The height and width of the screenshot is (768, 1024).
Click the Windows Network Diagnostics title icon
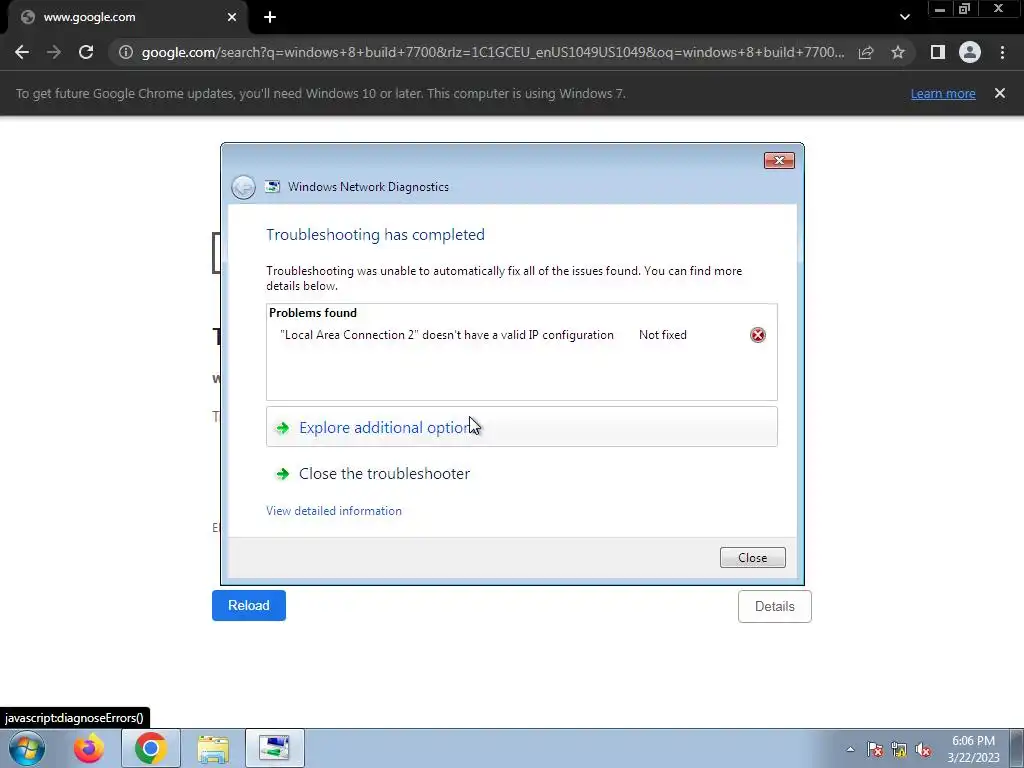272,187
